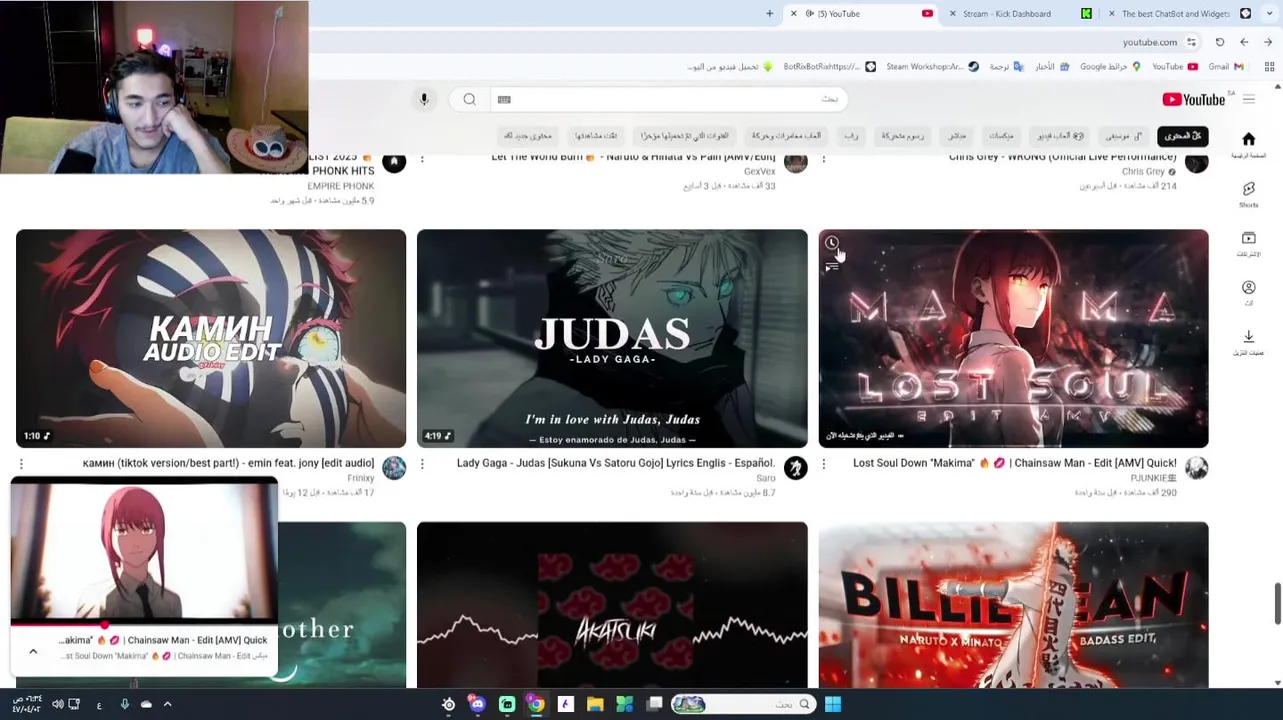Open Saro channel avatar
The height and width of the screenshot is (720, 1283).
point(795,468)
